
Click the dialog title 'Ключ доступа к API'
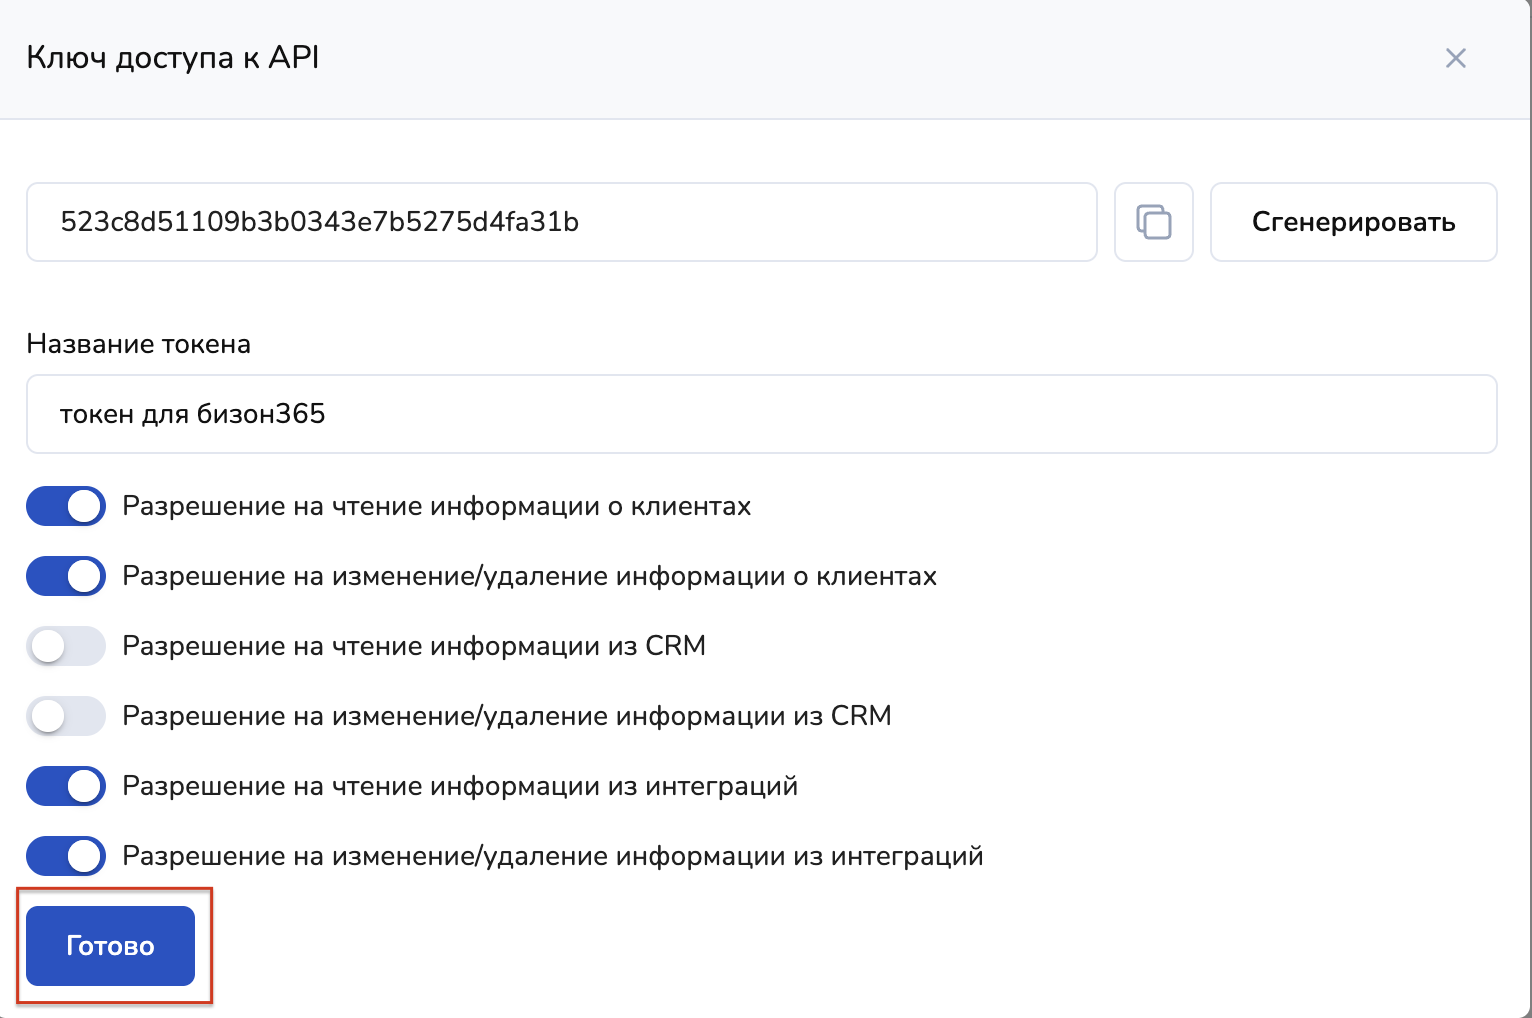pyautogui.click(x=173, y=58)
